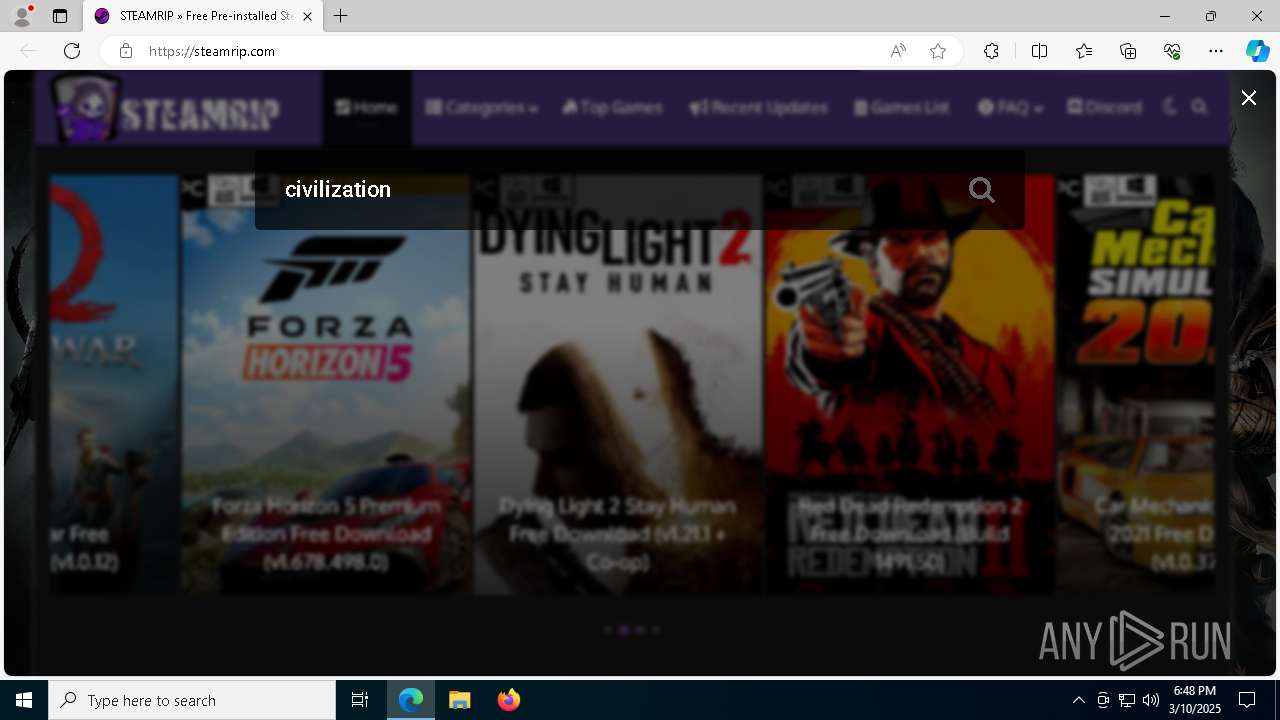Image resolution: width=1280 pixels, height=720 pixels.
Task: Submit search with the magnifier icon
Action: click(982, 190)
